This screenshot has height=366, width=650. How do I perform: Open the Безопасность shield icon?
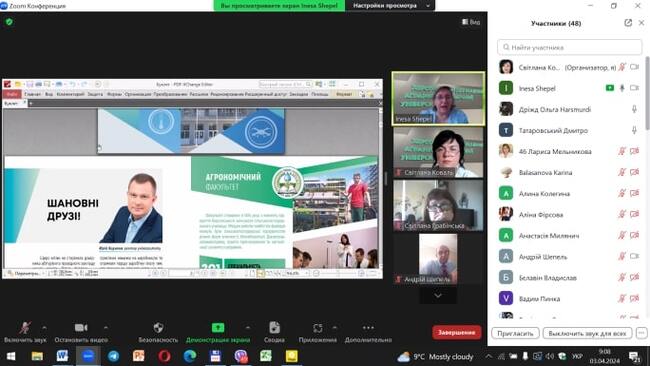(x=158, y=327)
